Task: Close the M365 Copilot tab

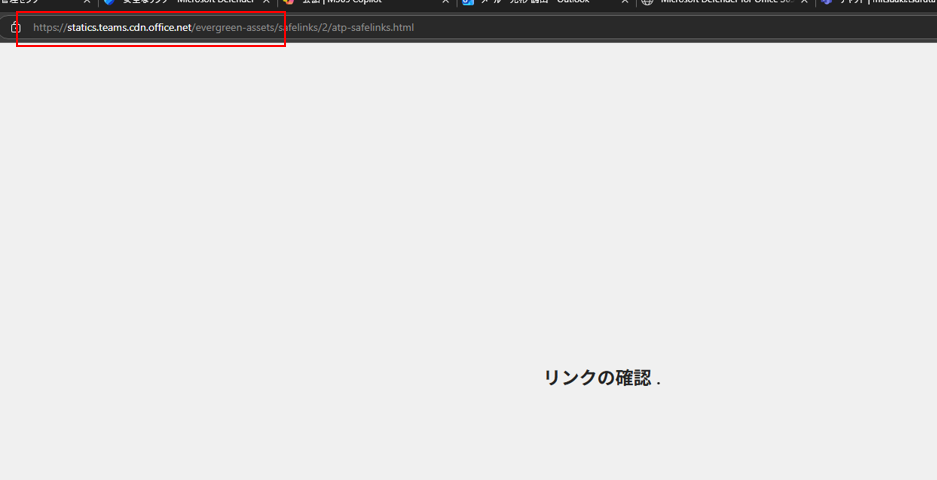Action: [445, 2]
